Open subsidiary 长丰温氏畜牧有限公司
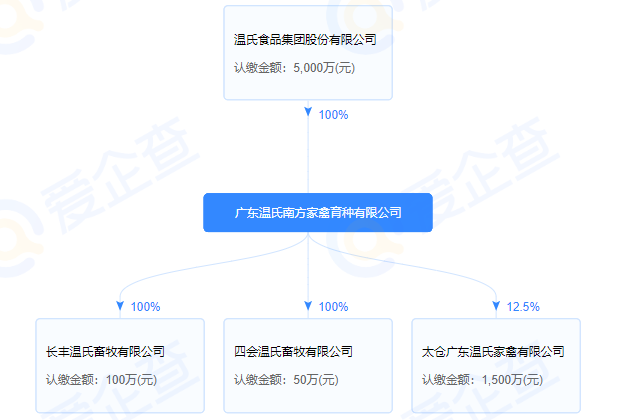This screenshot has height=420, width=622. (x=105, y=352)
